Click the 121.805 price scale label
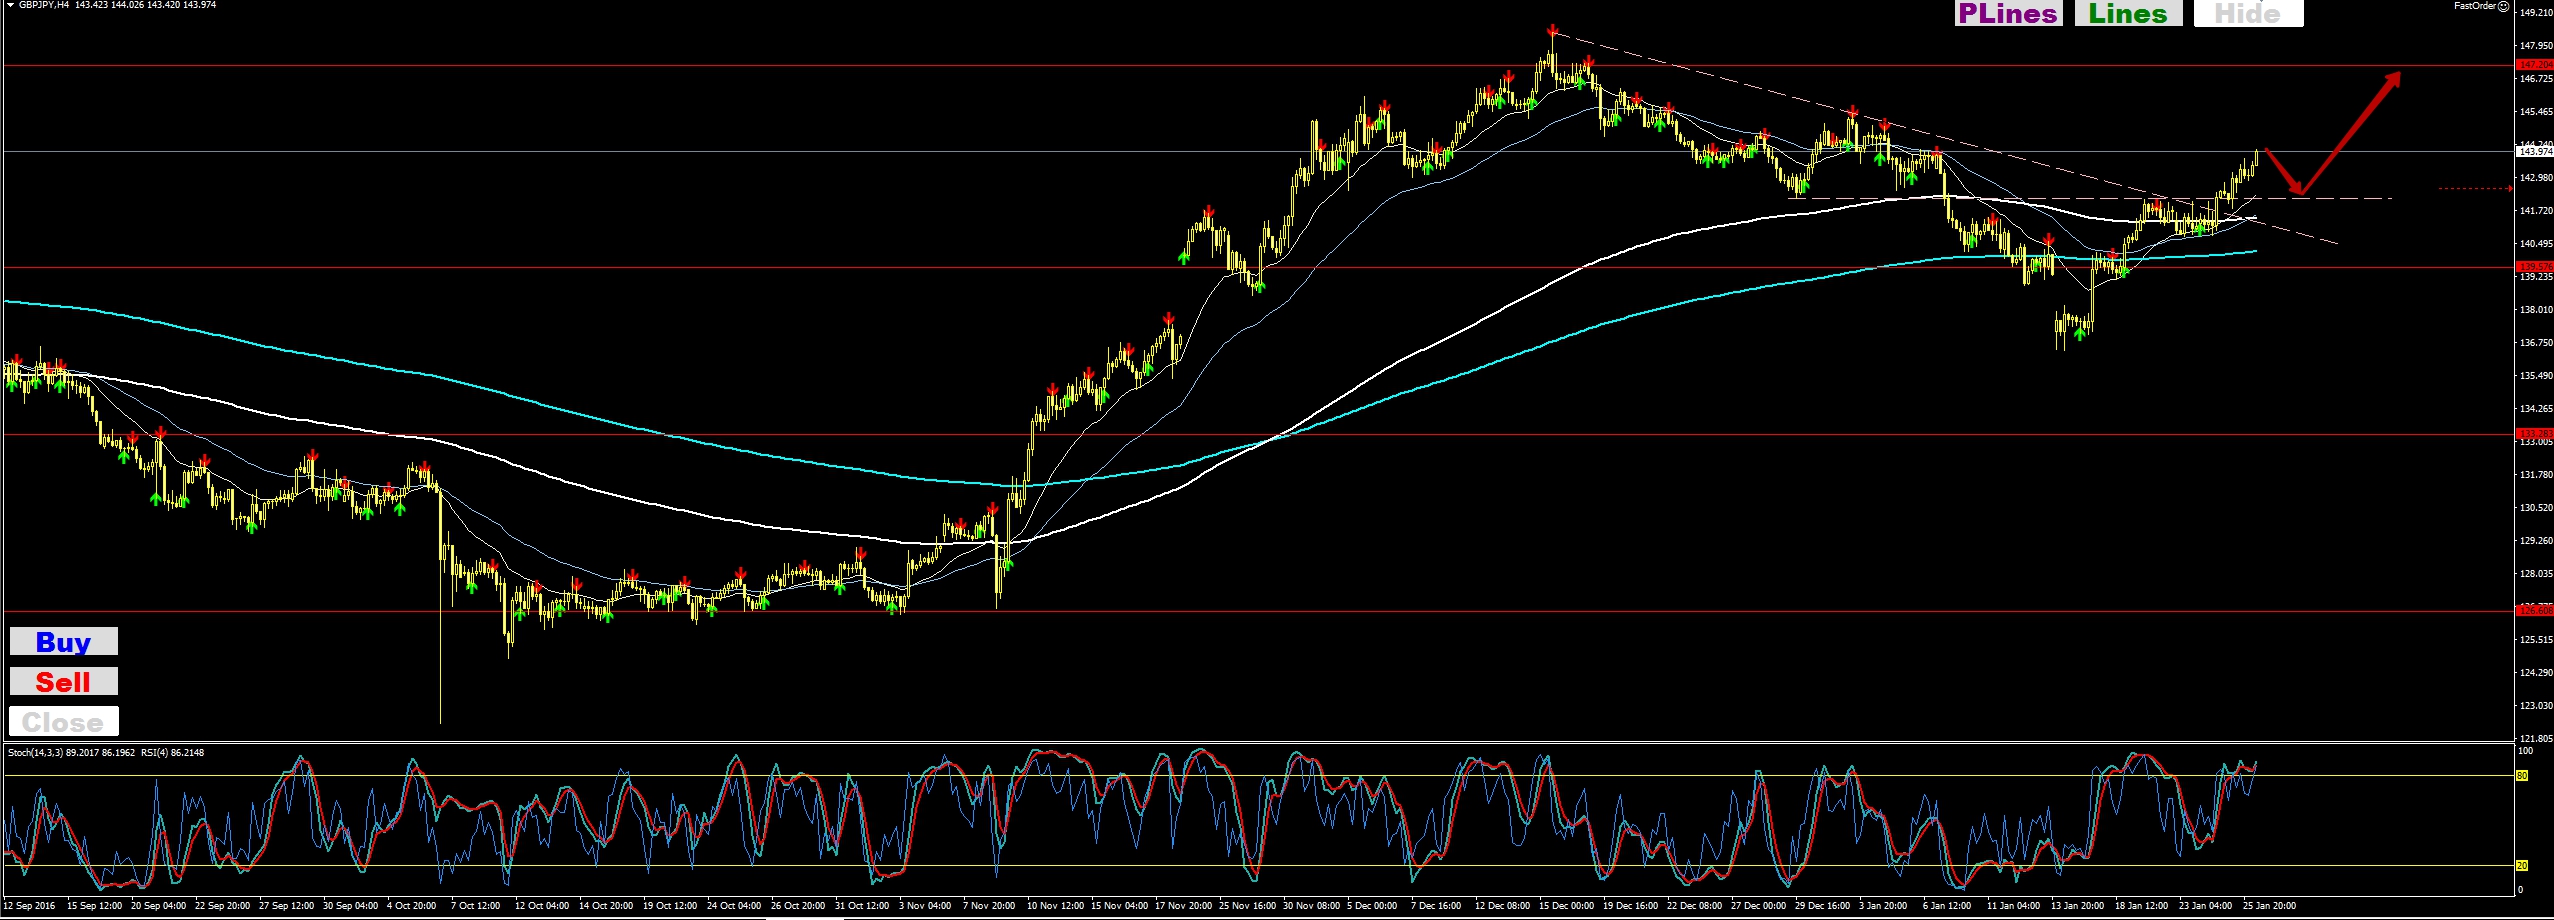2554x920 pixels. tap(2536, 738)
